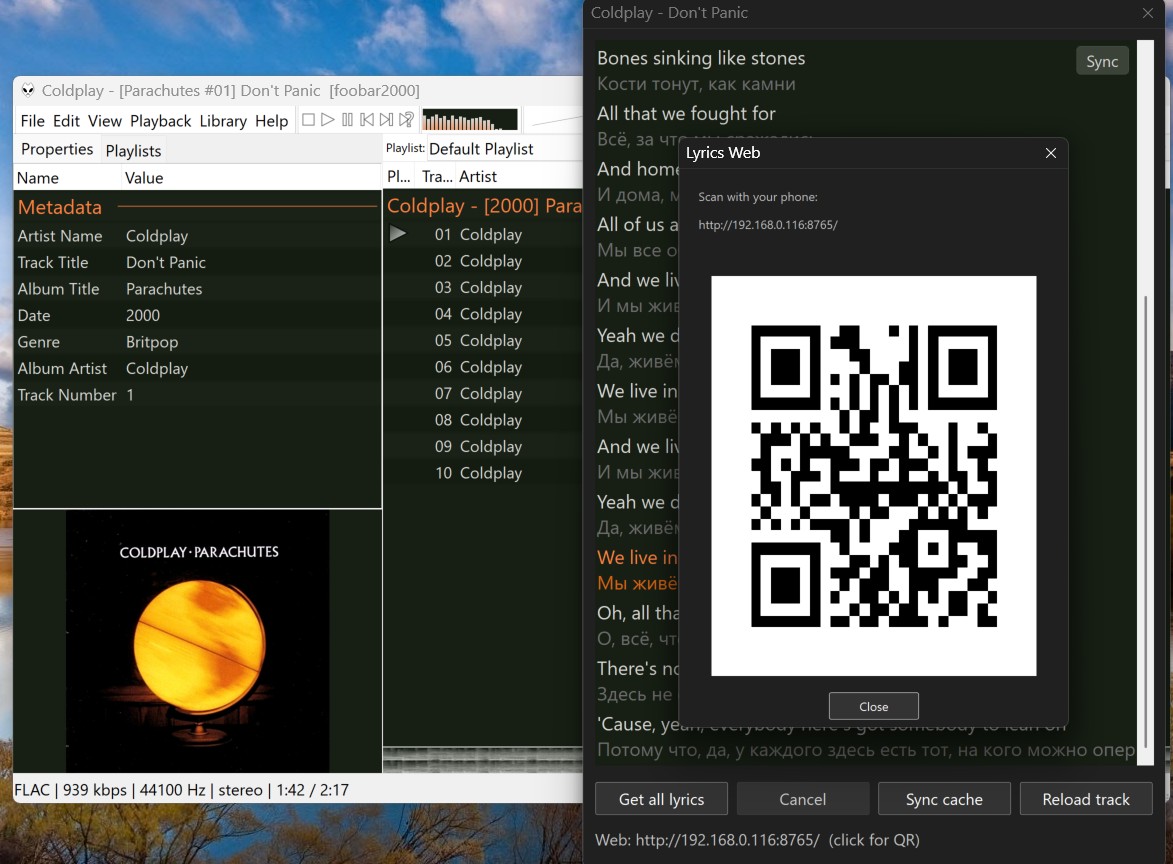Select the Album Title Parachutes row
The width and height of the screenshot is (1173, 864).
pos(197,289)
